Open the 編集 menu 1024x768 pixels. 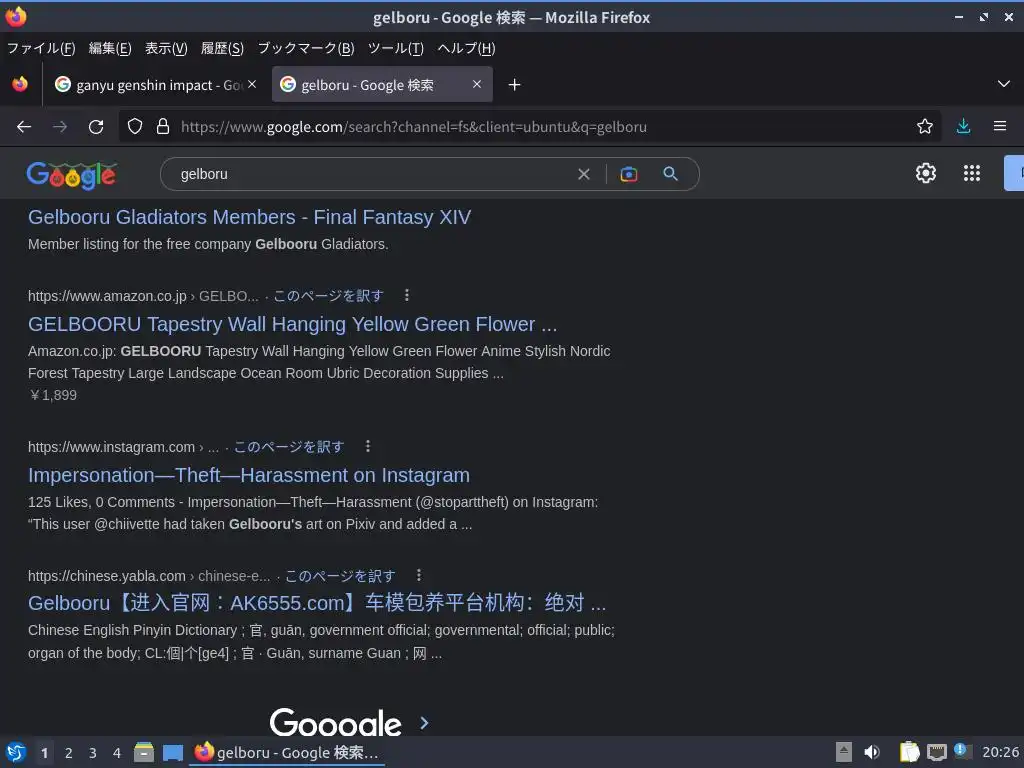pyautogui.click(x=110, y=48)
